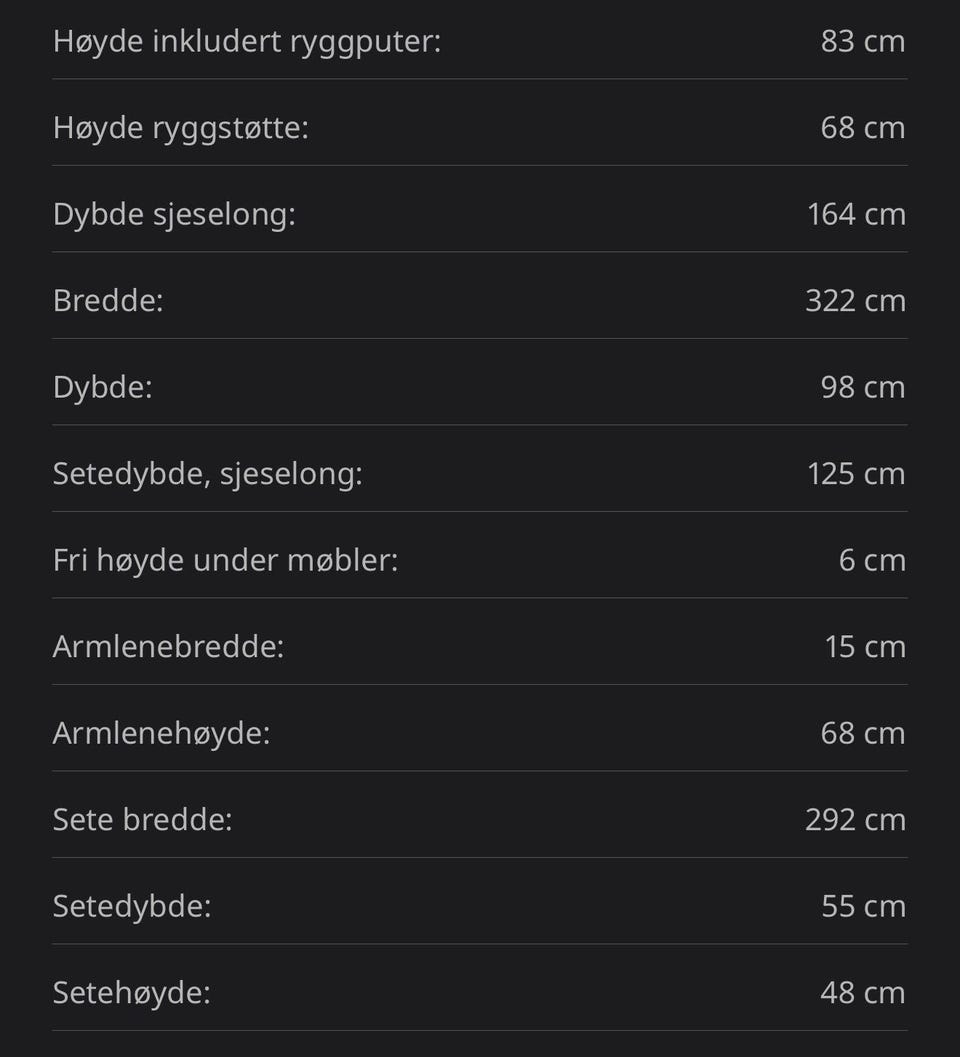Select the "Dybde:" label
This screenshot has width=960, height=1057.
(x=102, y=388)
